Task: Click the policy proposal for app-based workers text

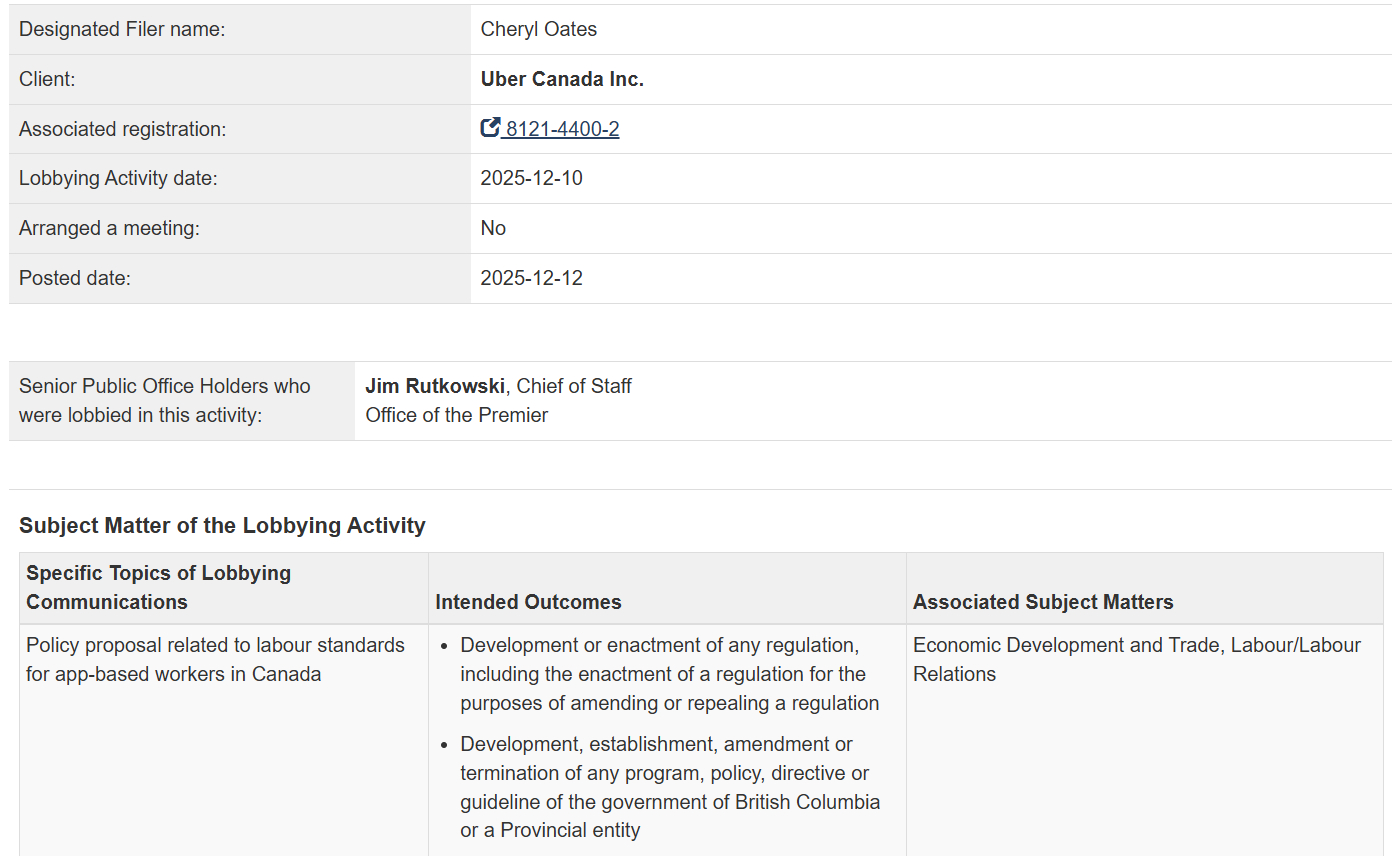Action: [x=215, y=659]
